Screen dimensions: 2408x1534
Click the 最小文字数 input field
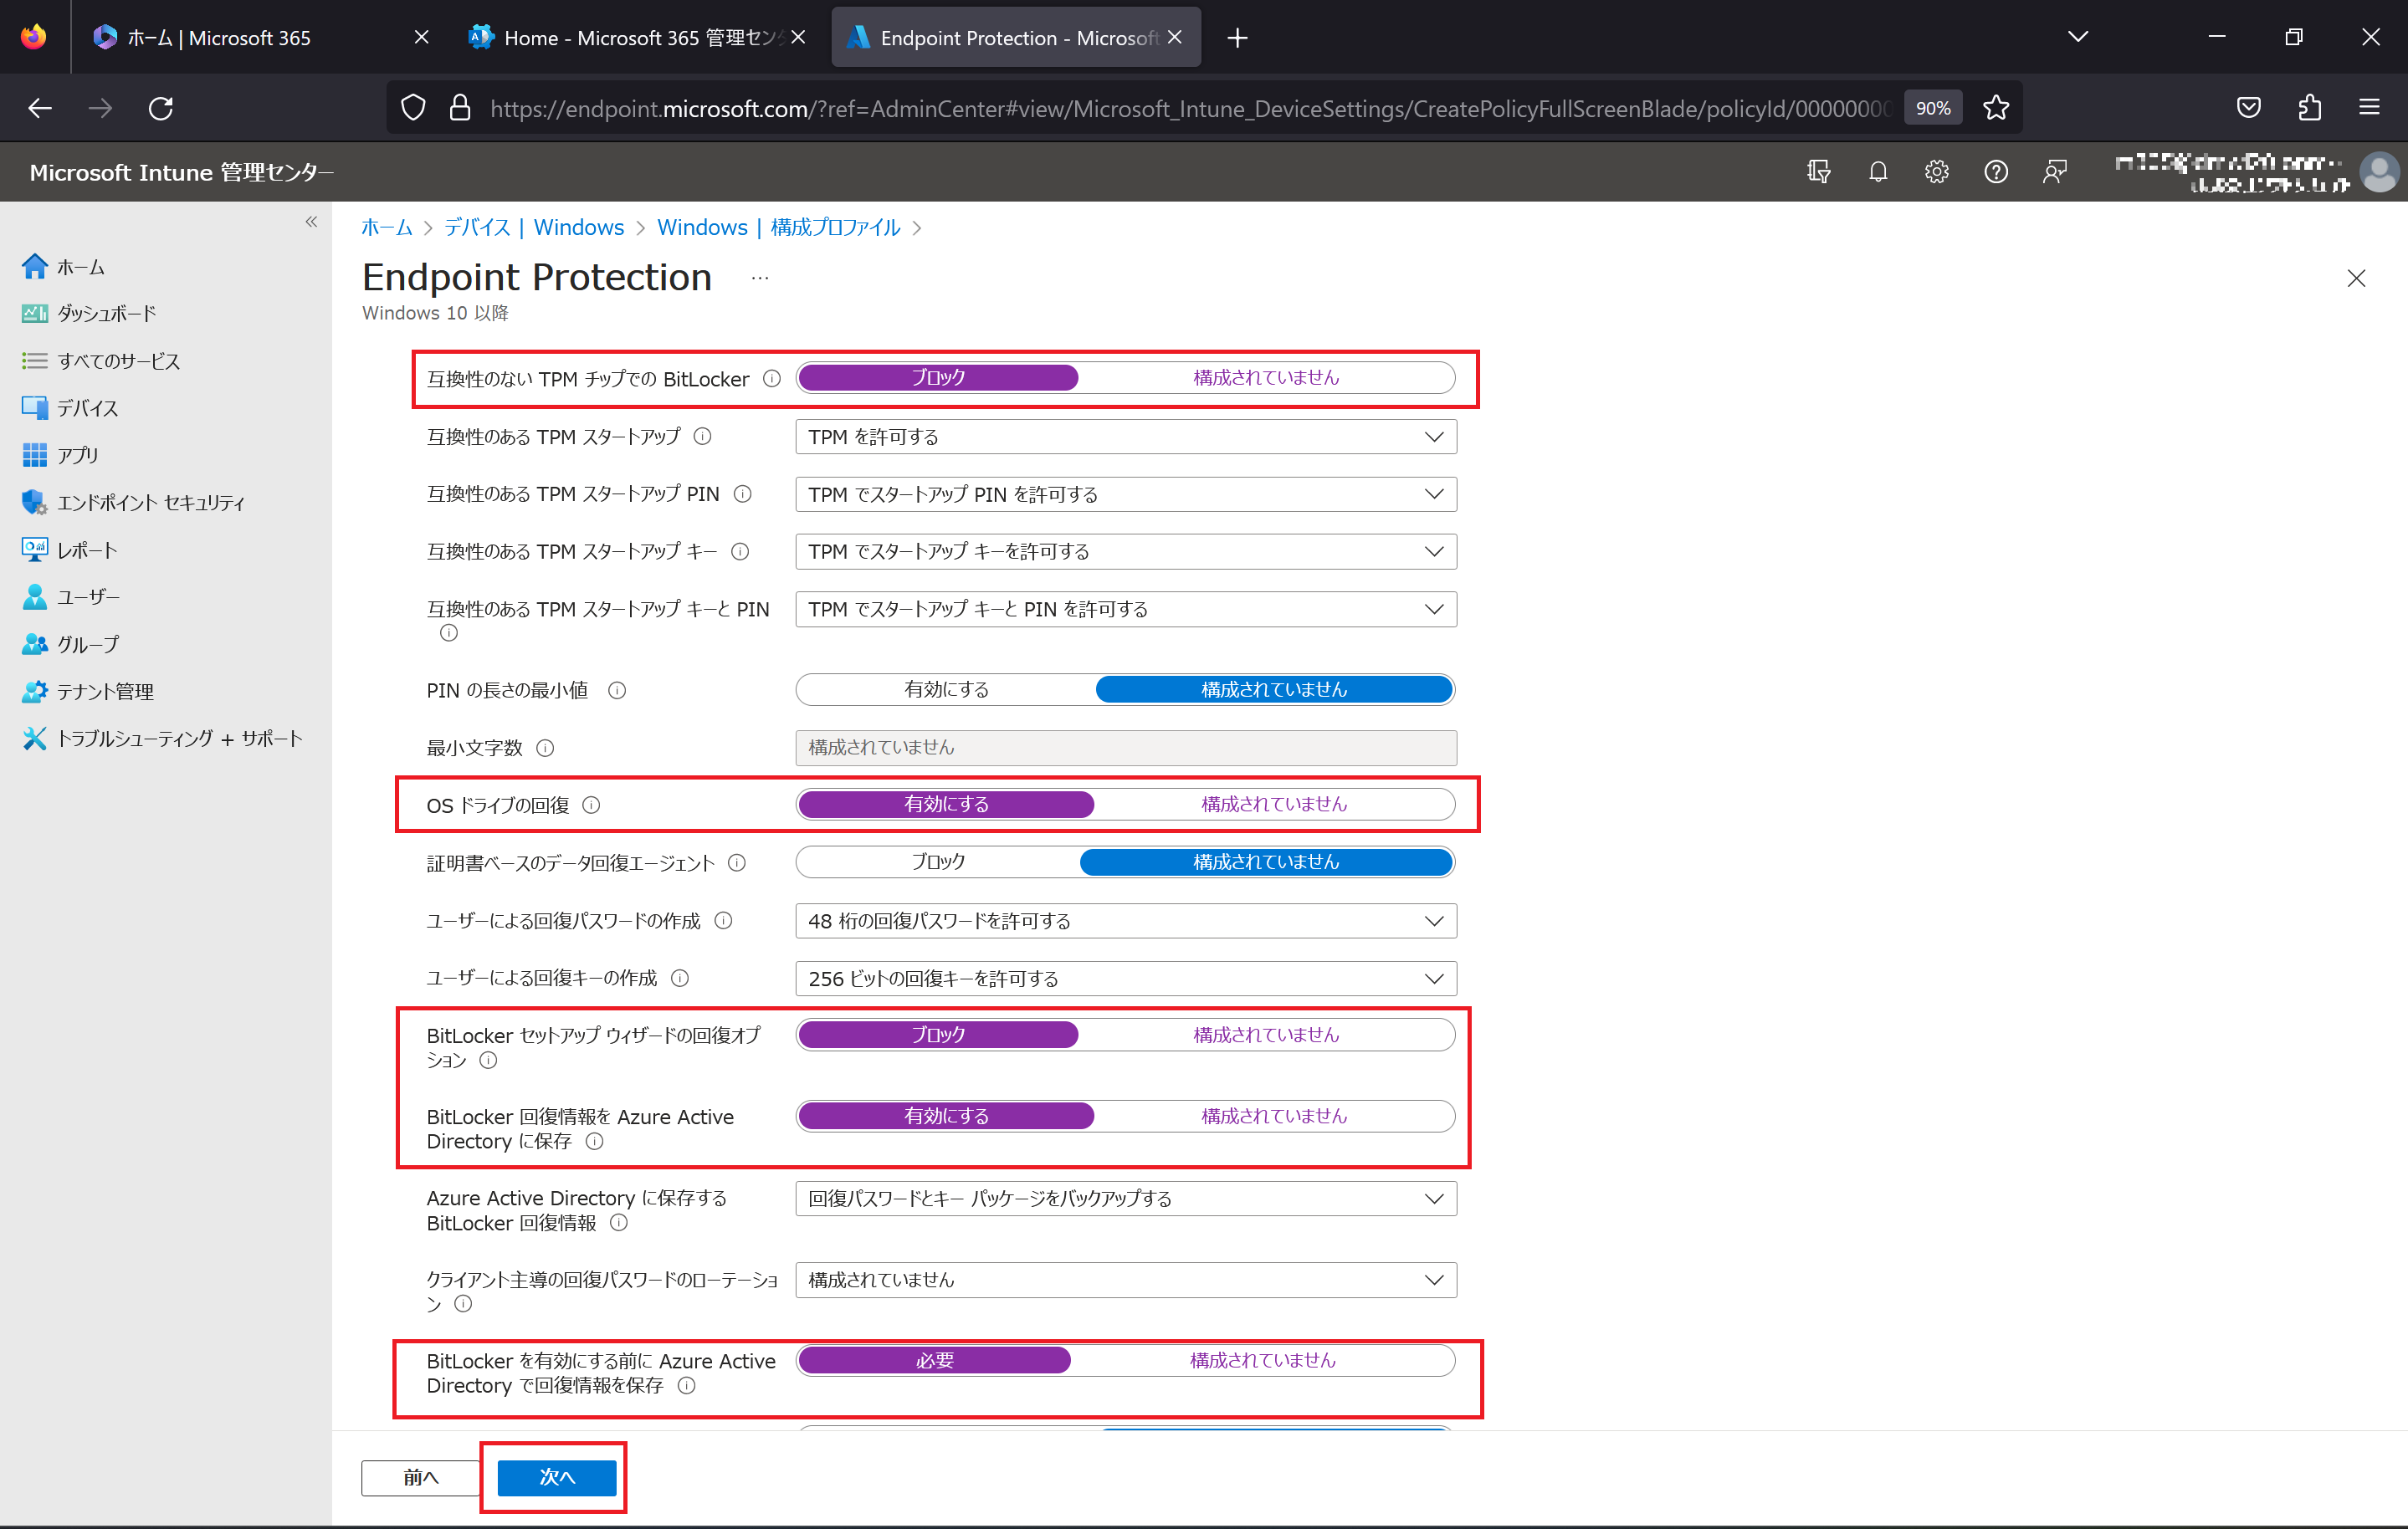click(1126, 748)
